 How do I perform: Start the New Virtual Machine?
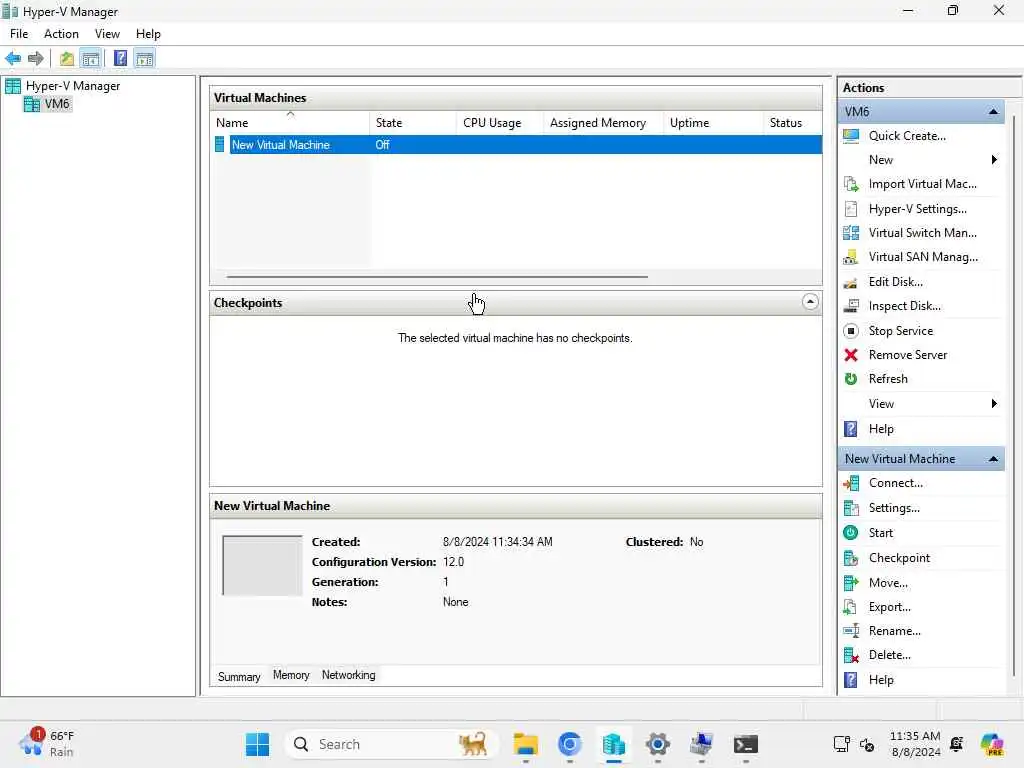[x=880, y=533]
